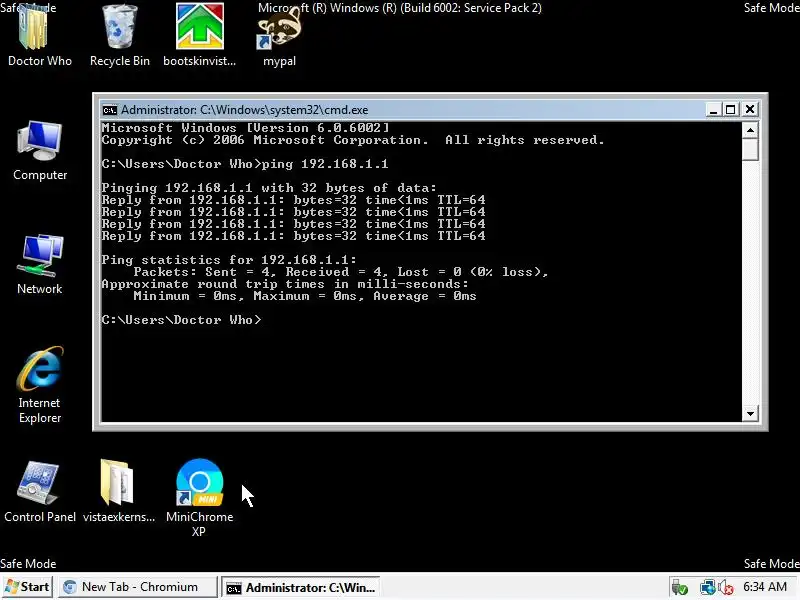Click the cmd scrollbar thumb
Image resolution: width=800 pixels, height=600 pixels.
[750, 150]
